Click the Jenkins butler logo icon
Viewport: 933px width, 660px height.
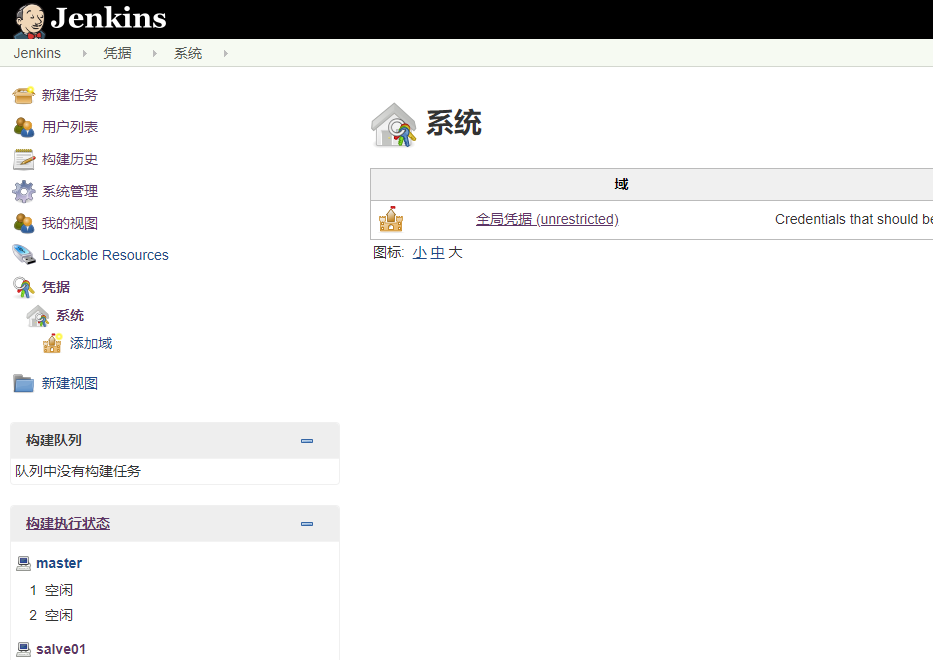tap(30, 20)
